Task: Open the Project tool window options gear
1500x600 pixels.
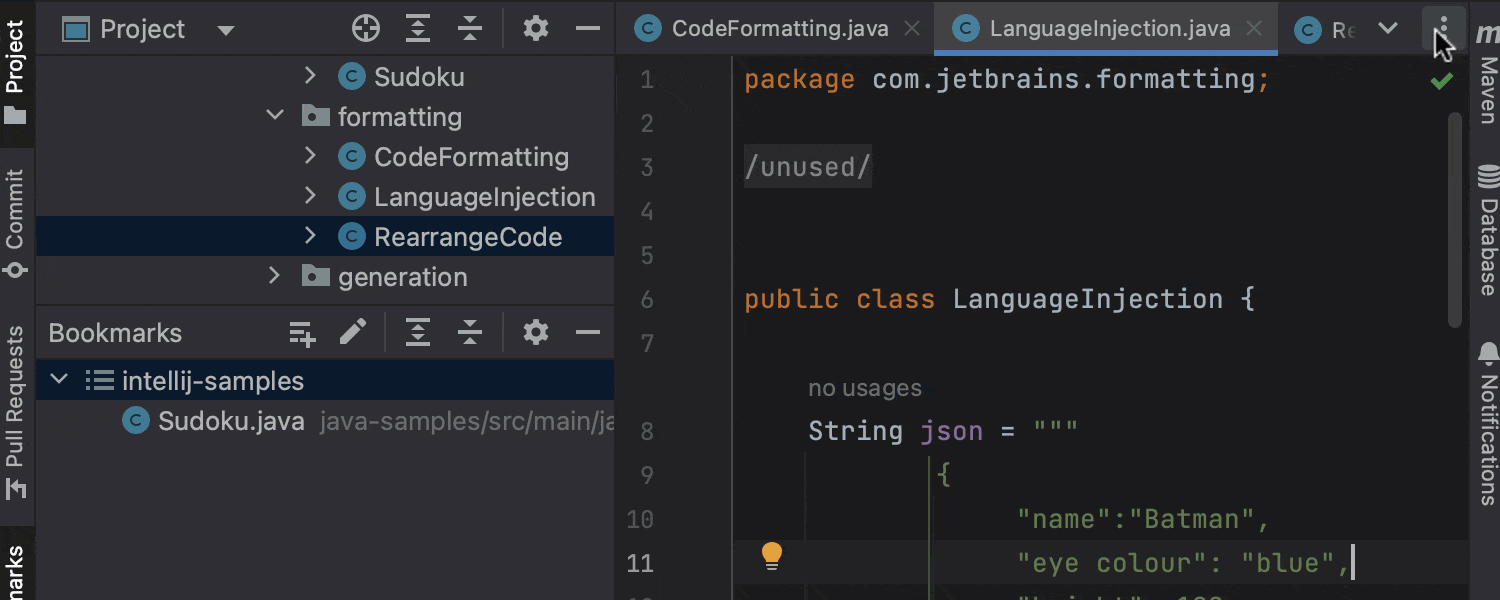Action: [536, 28]
